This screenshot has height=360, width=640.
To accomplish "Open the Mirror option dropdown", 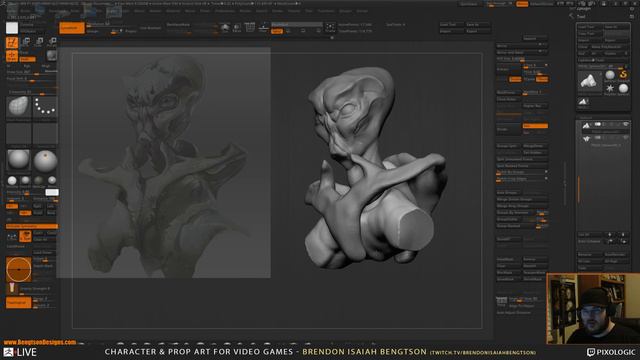I will (522, 45).
